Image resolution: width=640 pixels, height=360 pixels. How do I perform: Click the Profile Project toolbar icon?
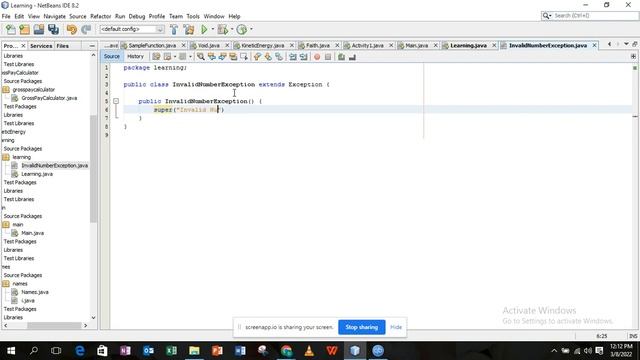click(x=242, y=29)
